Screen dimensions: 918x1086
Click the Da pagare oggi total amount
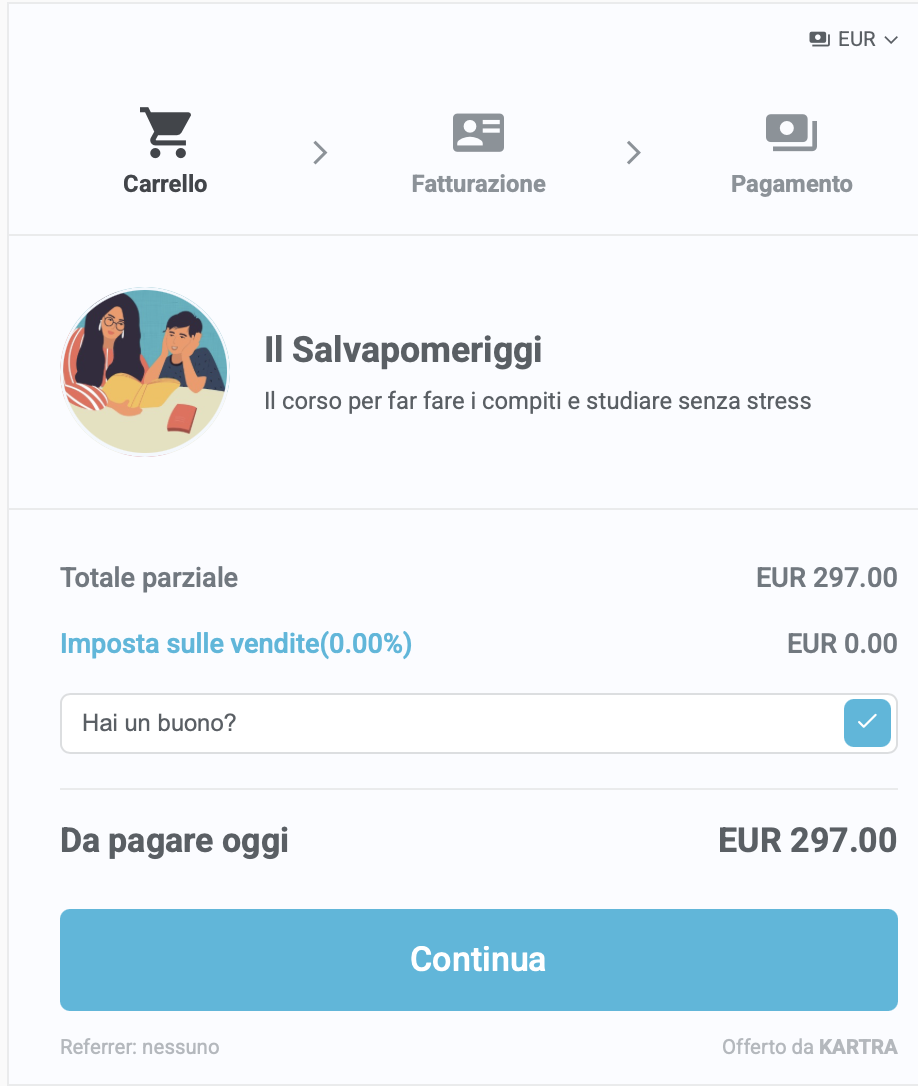point(807,840)
